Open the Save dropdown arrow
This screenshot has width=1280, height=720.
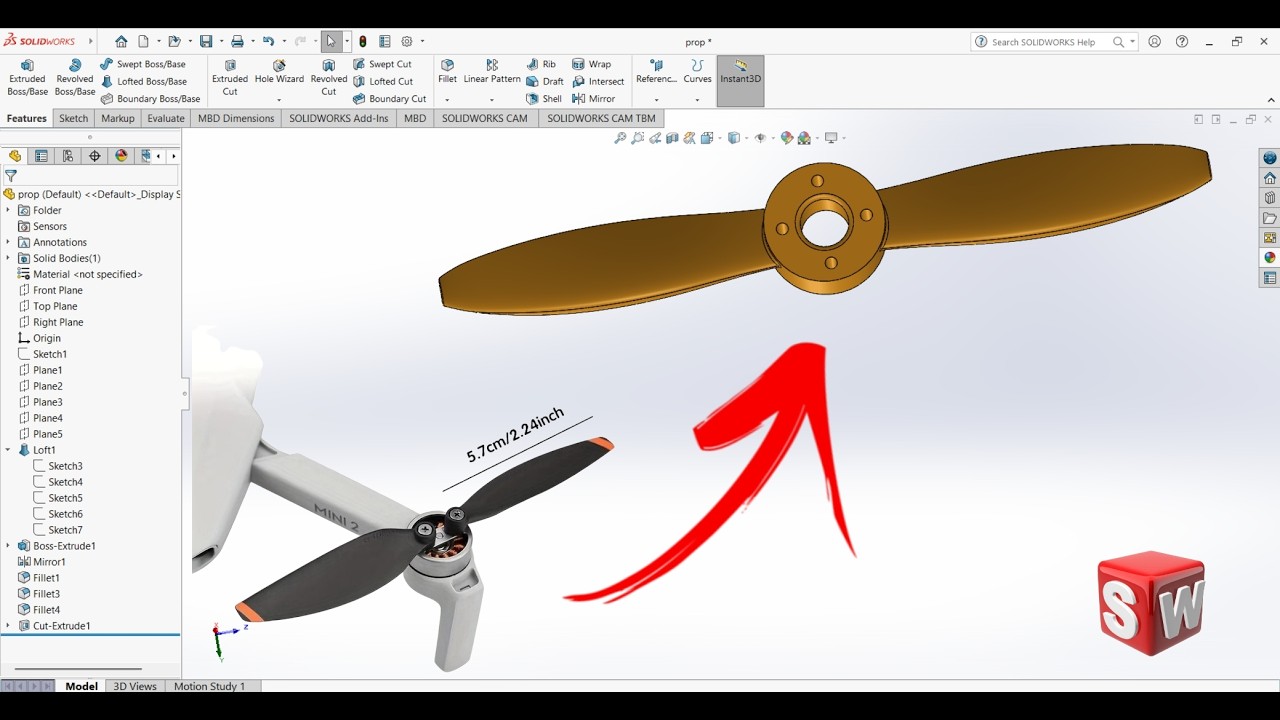coord(221,42)
